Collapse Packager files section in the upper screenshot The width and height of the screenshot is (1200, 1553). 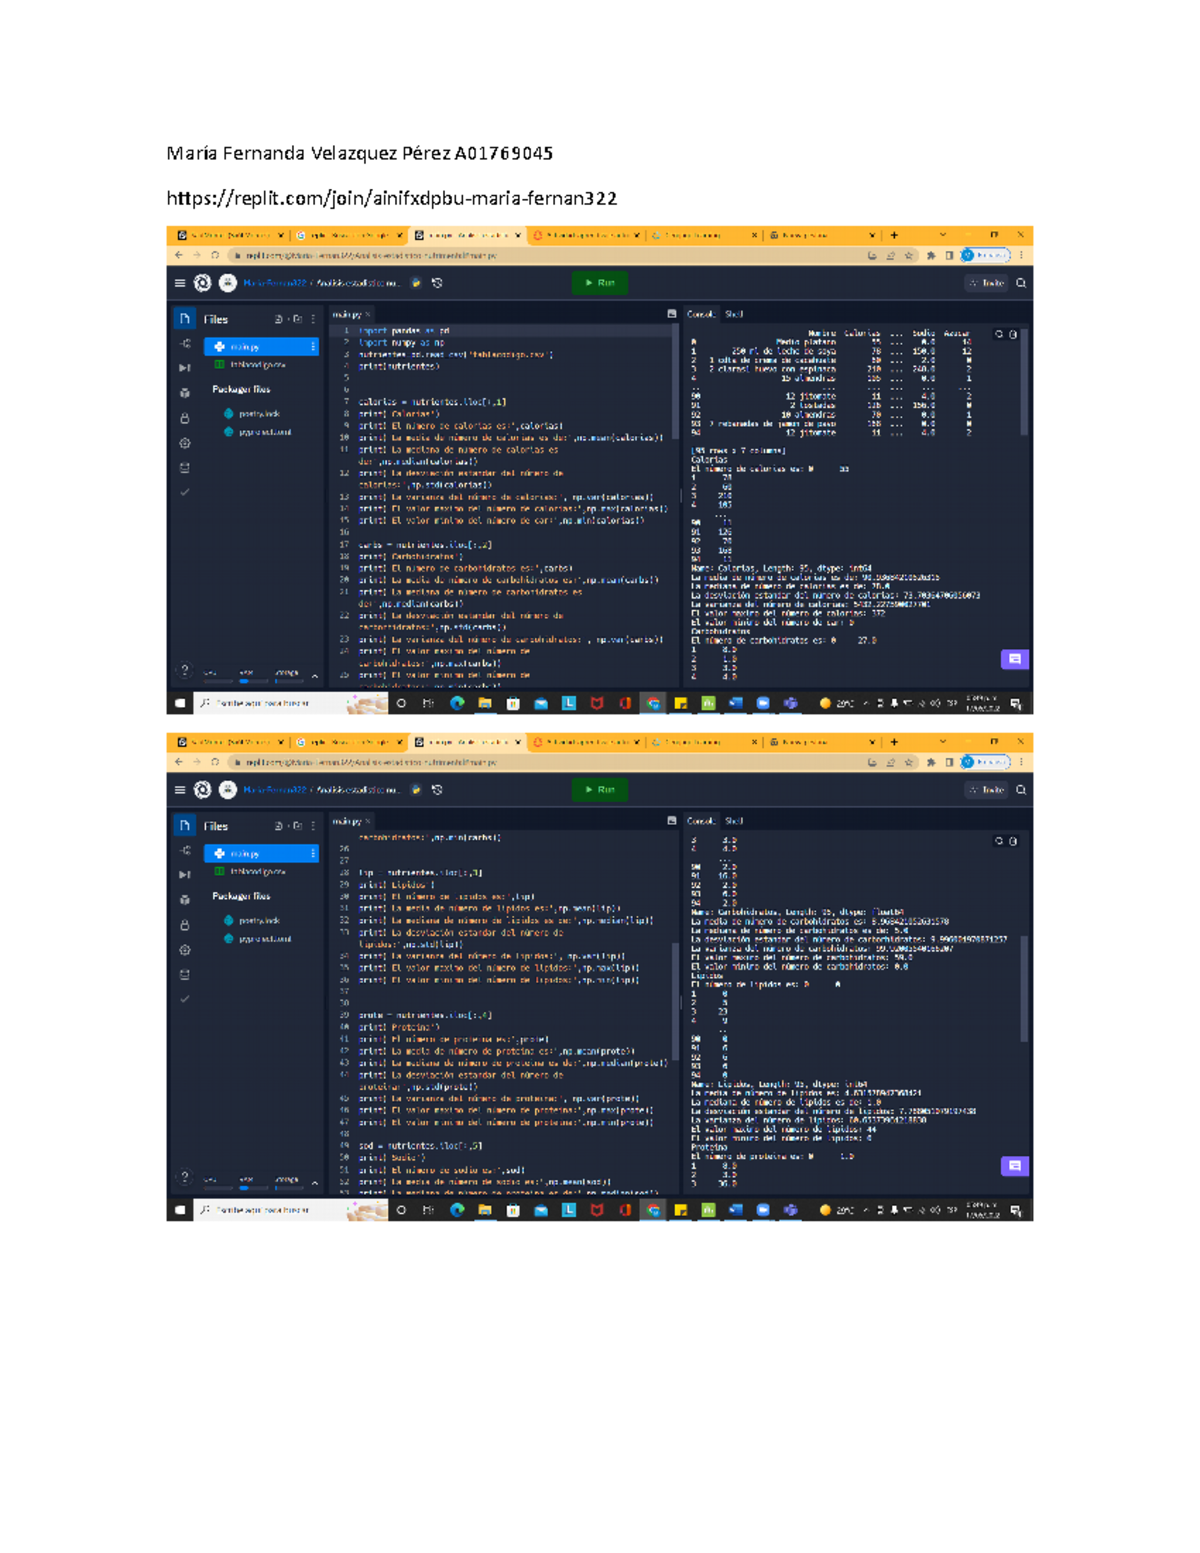coord(241,389)
